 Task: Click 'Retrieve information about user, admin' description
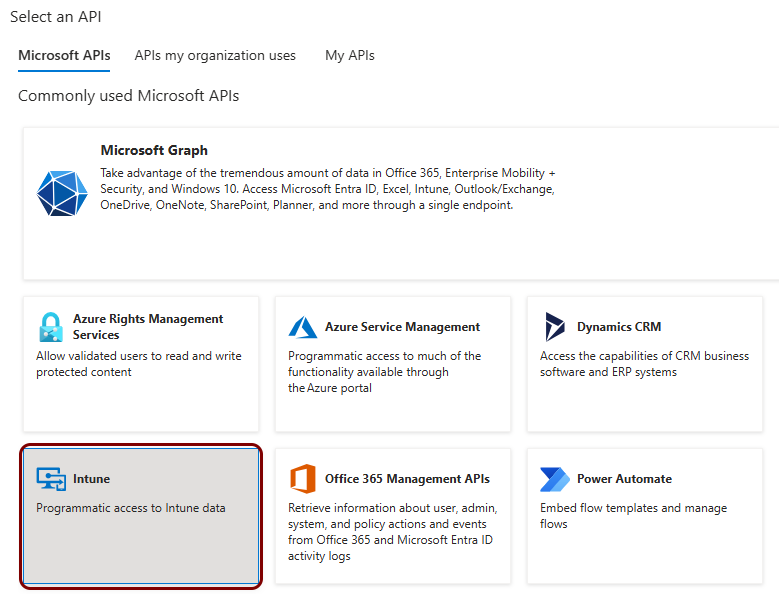[392, 532]
